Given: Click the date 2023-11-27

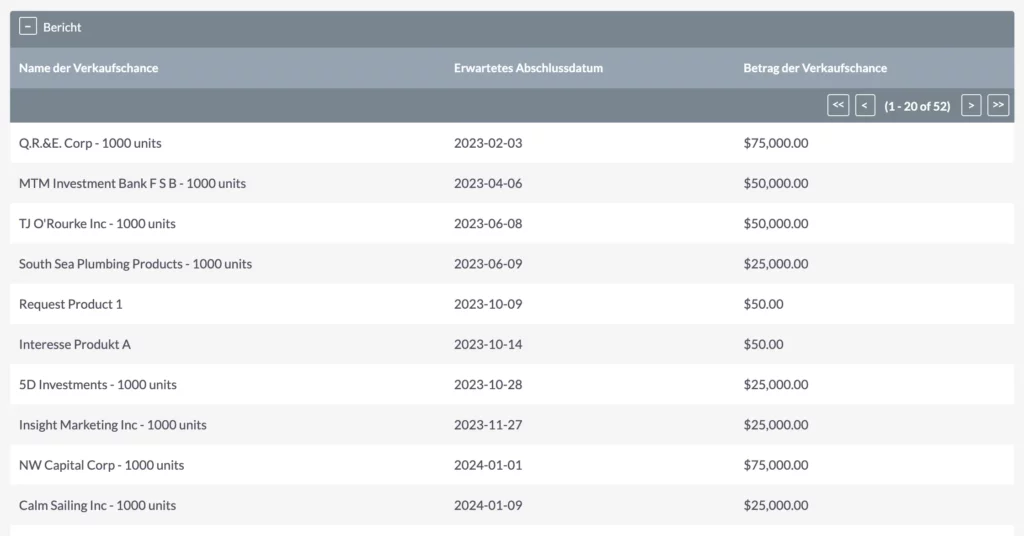Looking at the screenshot, I should click(488, 425).
